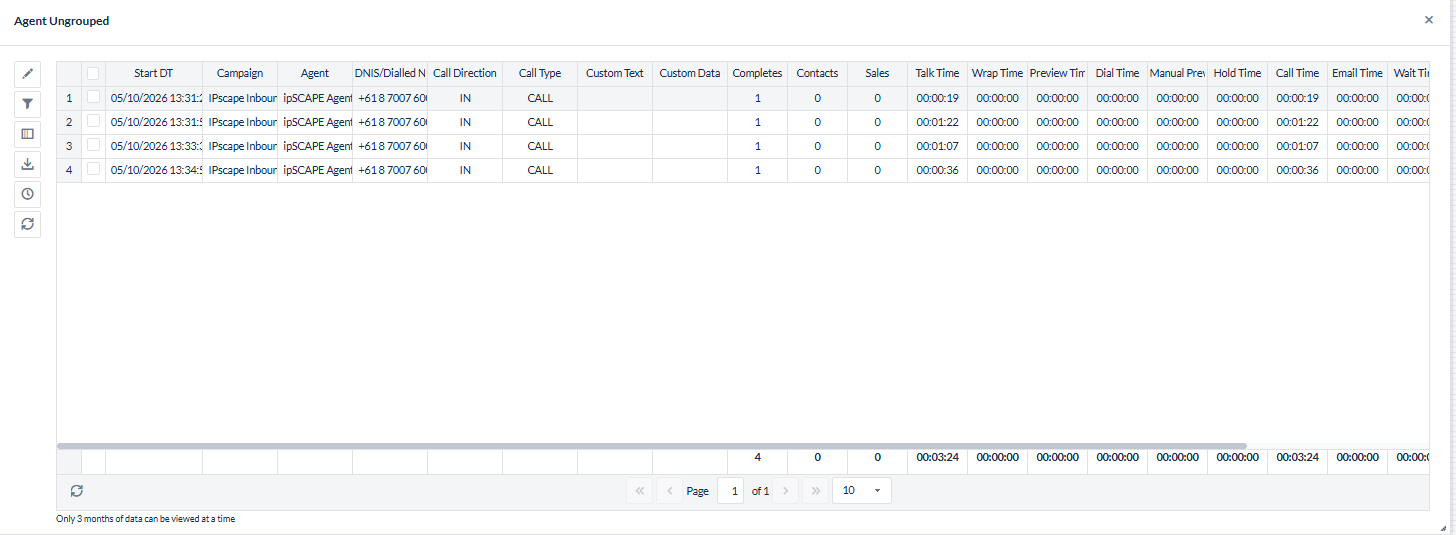Check the checkbox for row 3
The width and height of the screenshot is (1456, 535).
click(x=93, y=145)
